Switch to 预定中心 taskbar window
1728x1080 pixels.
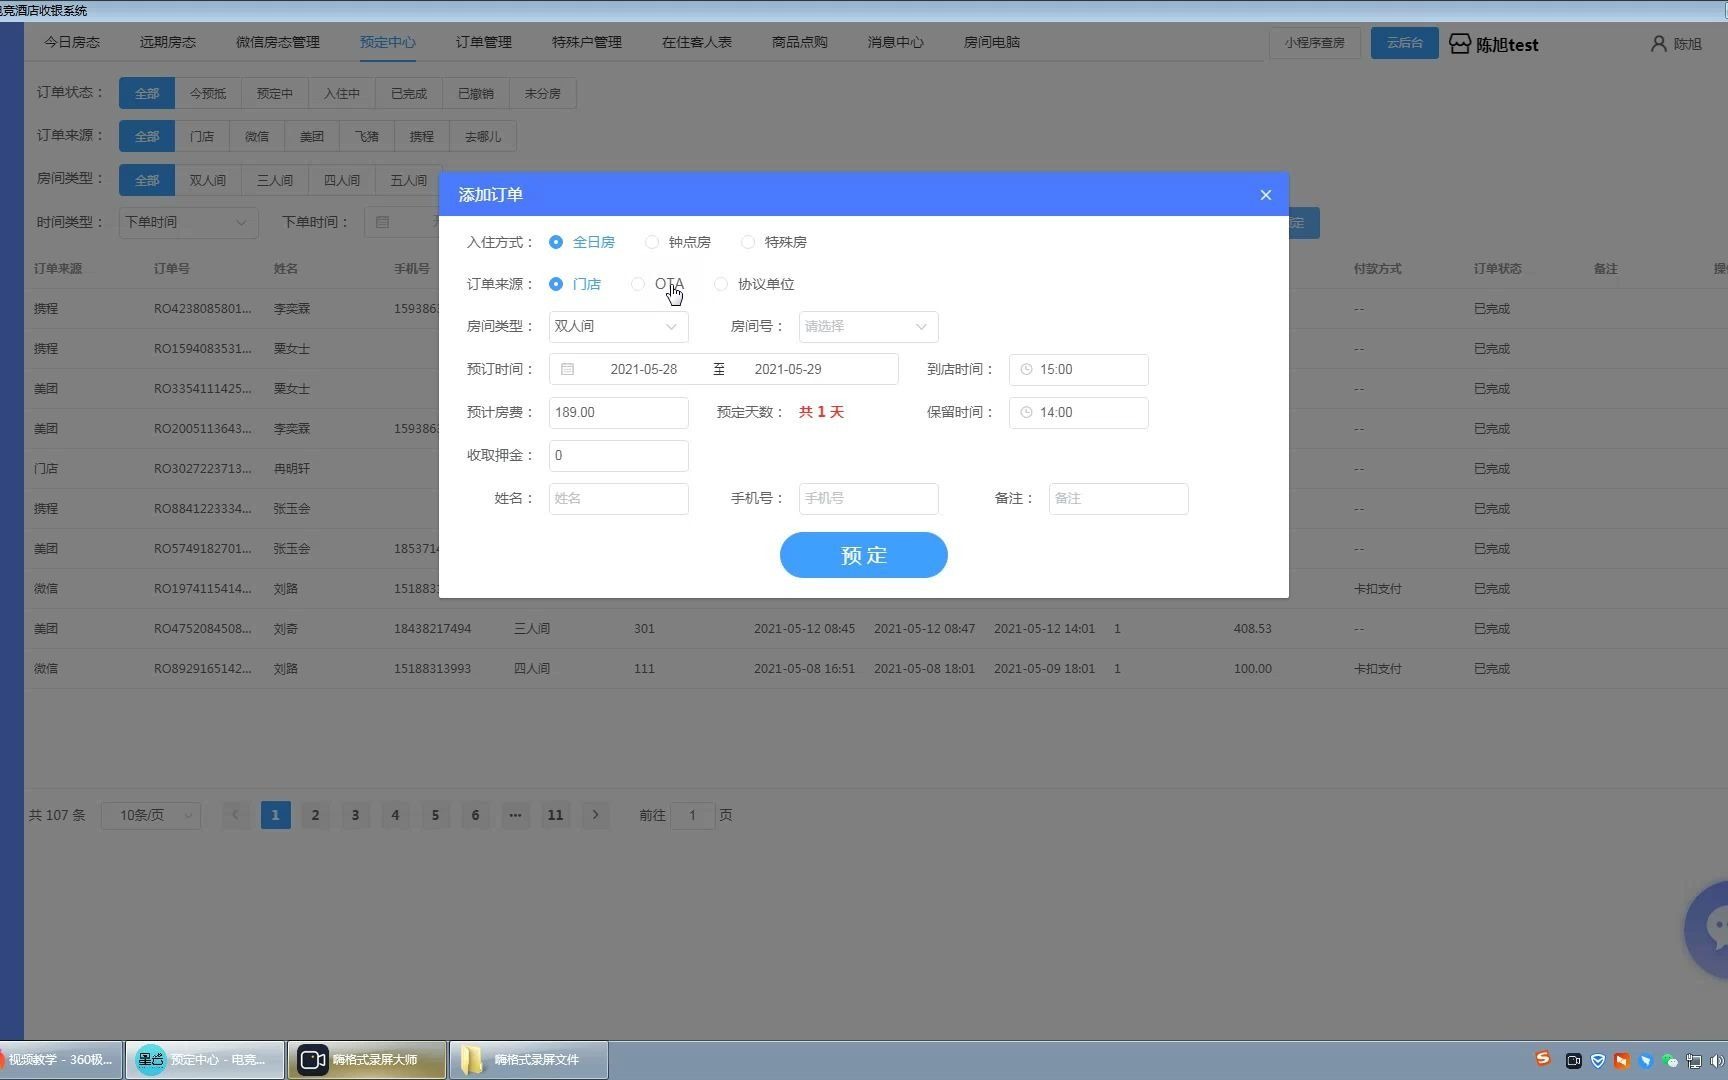(x=205, y=1060)
